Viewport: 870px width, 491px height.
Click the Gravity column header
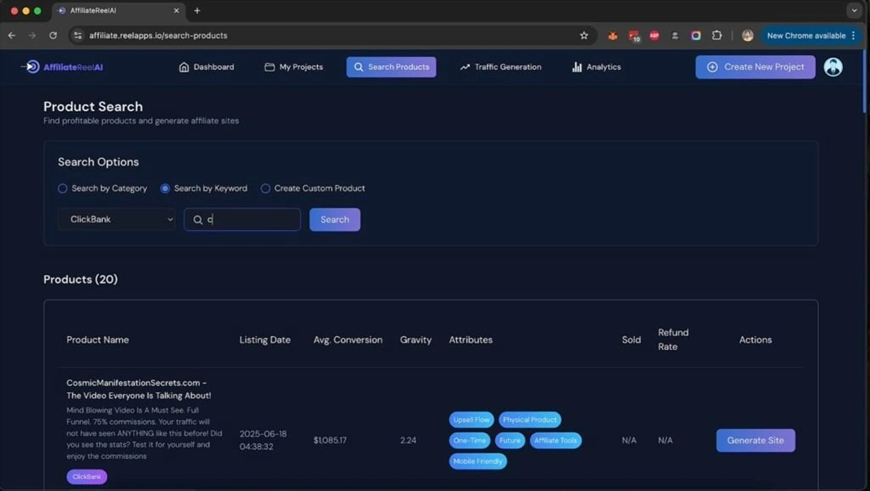[x=416, y=340]
